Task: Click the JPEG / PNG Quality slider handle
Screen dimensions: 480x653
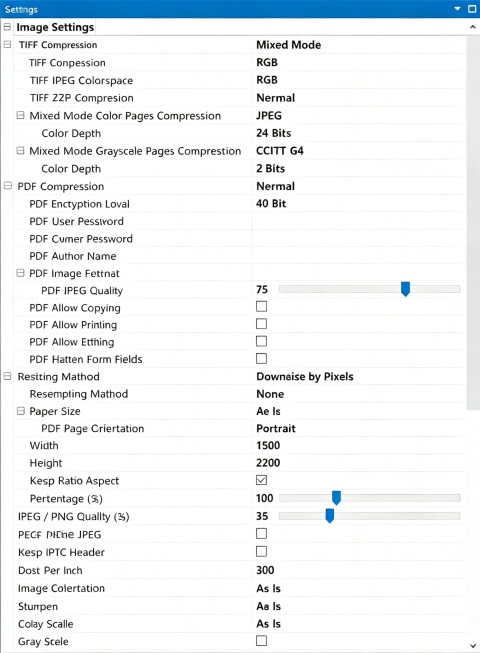Action: click(x=330, y=516)
